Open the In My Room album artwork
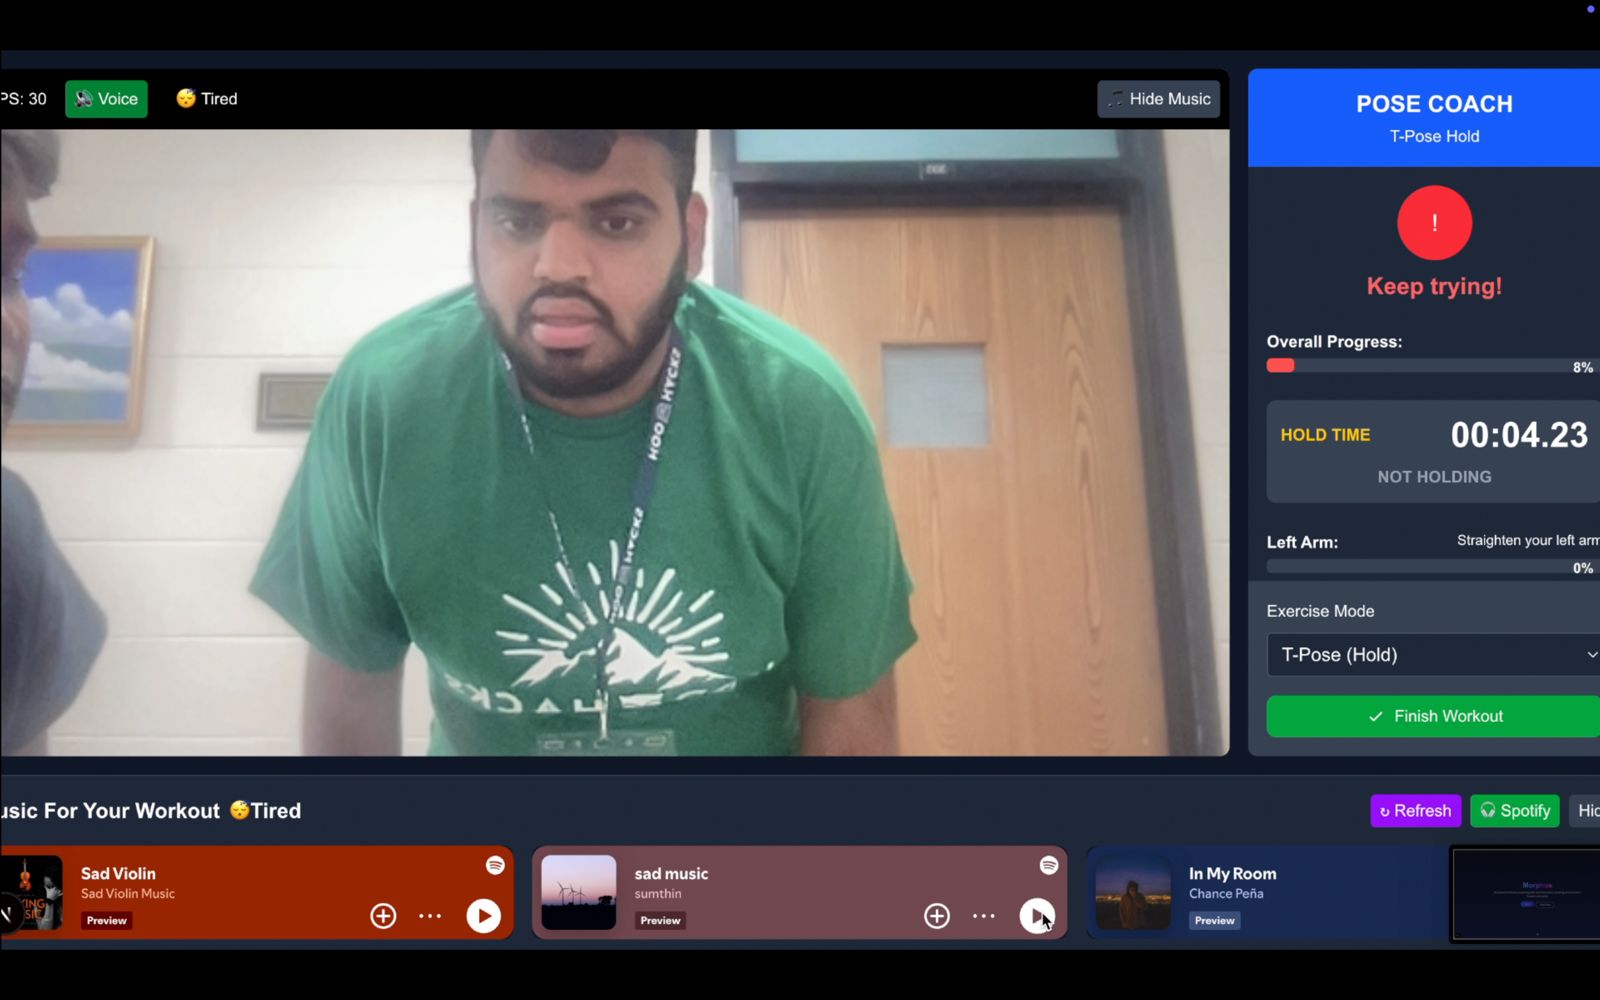Image resolution: width=1600 pixels, height=1000 pixels. click(1133, 892)
